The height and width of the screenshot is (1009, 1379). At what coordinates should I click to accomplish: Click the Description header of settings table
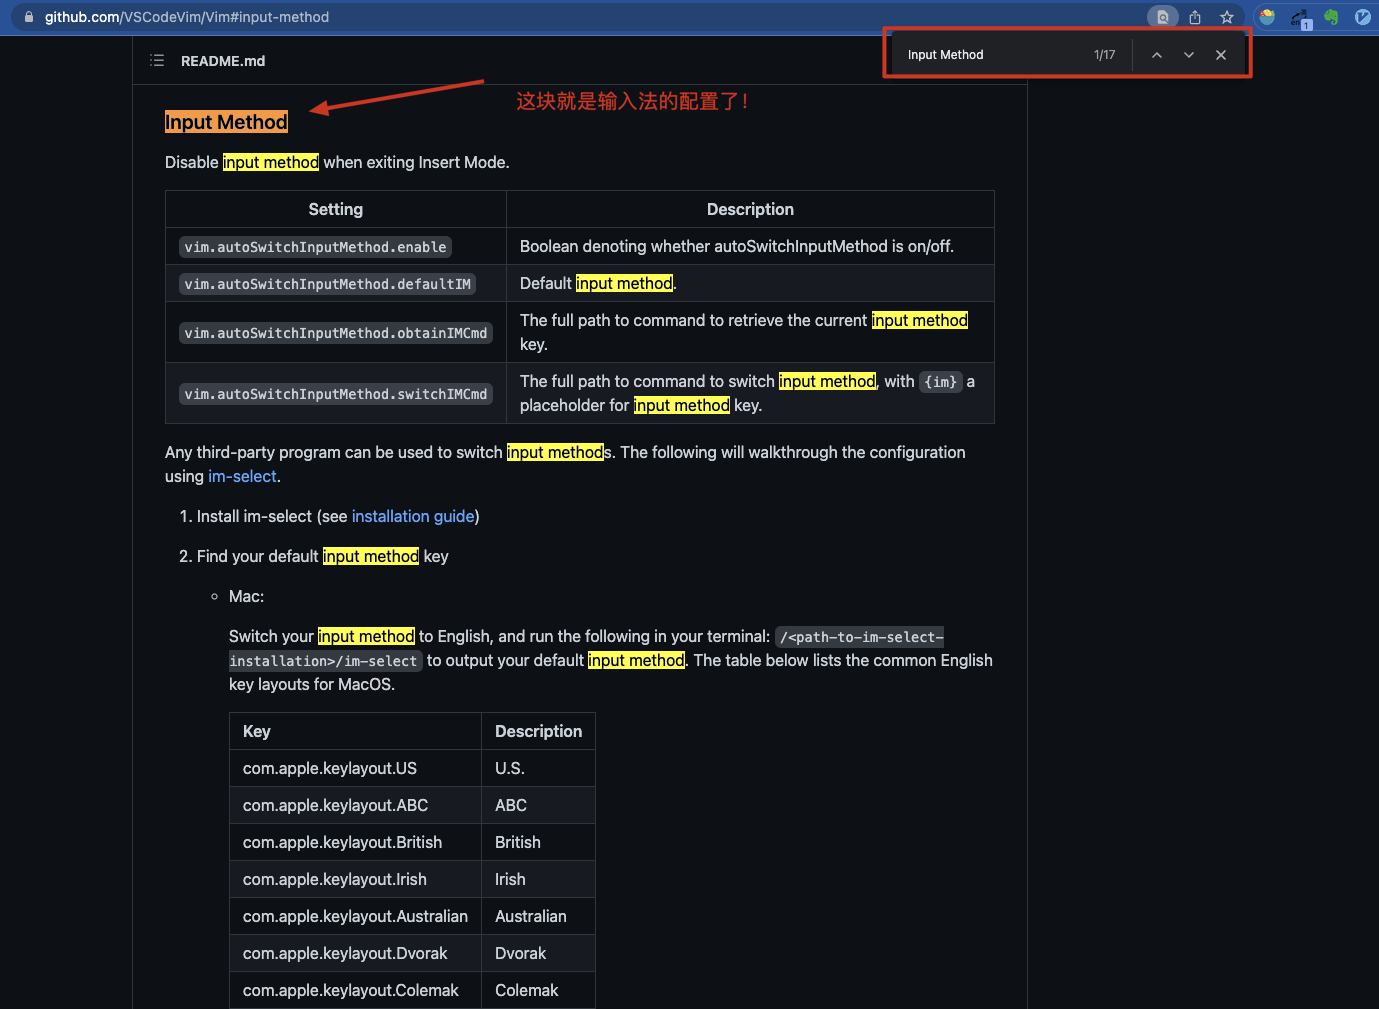(x=750, y=209)
